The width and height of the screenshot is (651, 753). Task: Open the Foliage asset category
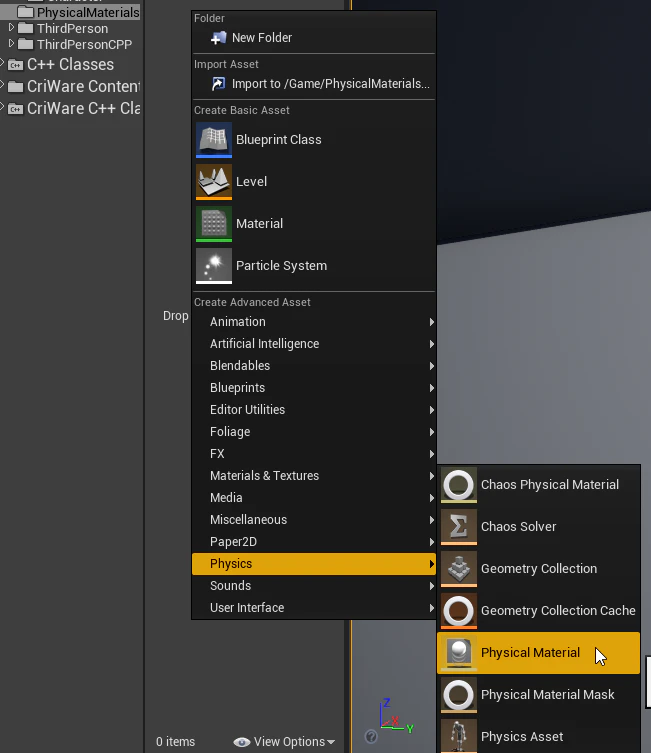313,432
